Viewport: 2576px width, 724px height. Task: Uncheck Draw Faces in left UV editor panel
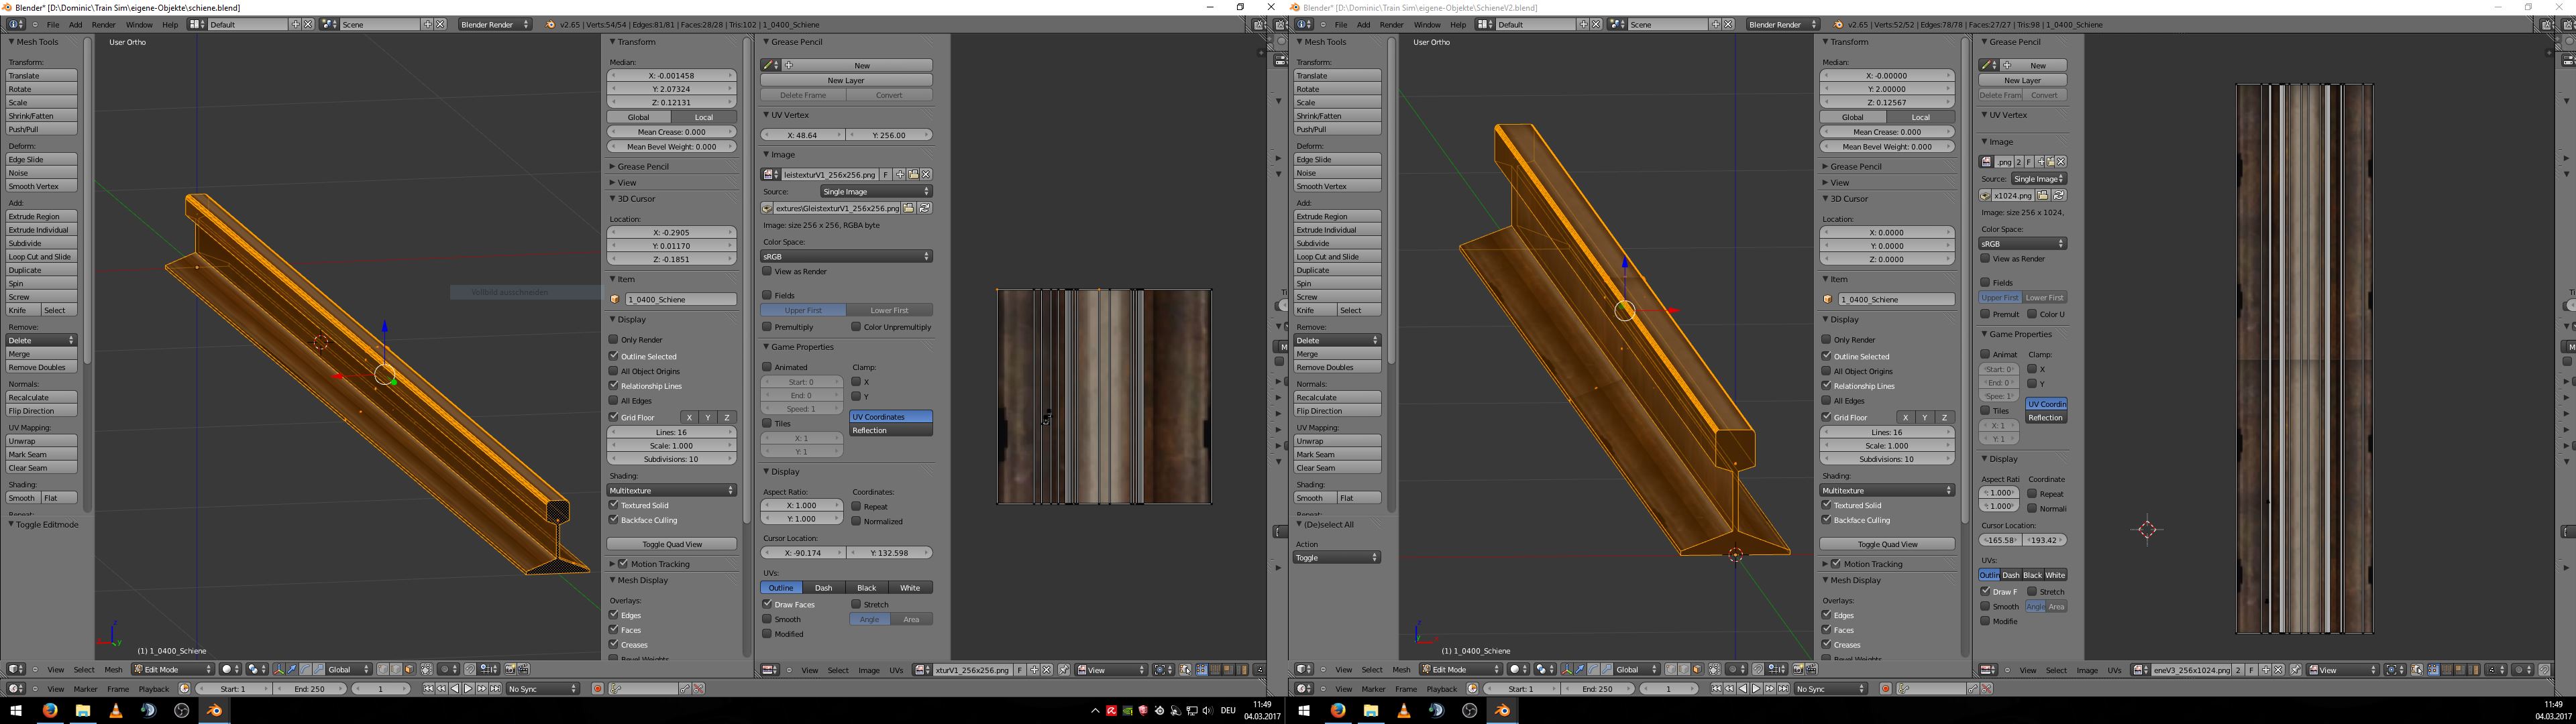pyautogui.click(x=767, y=604)
